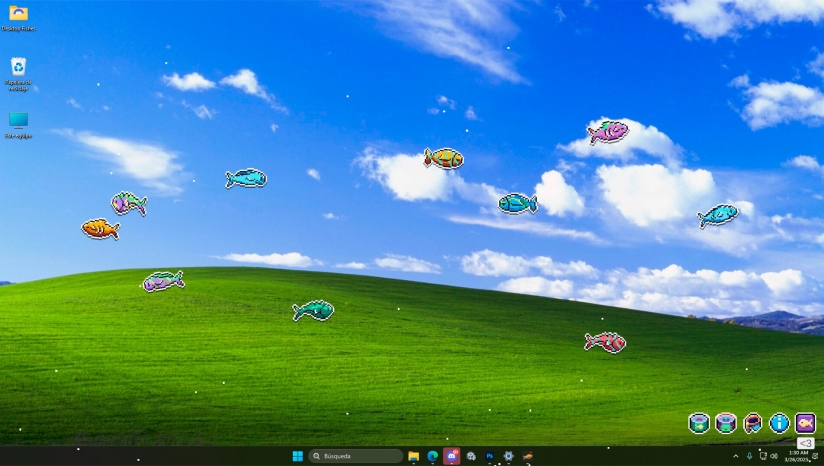Open the network status tray icon
The width and height of the screenshot is (824, 466).
click(x=763, y=456)
